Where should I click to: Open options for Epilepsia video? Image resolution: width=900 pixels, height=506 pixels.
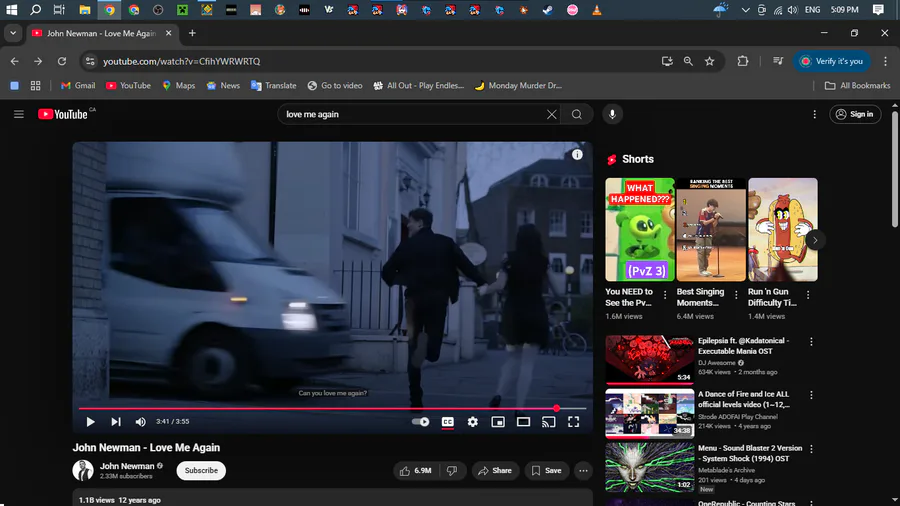(811, 342)
